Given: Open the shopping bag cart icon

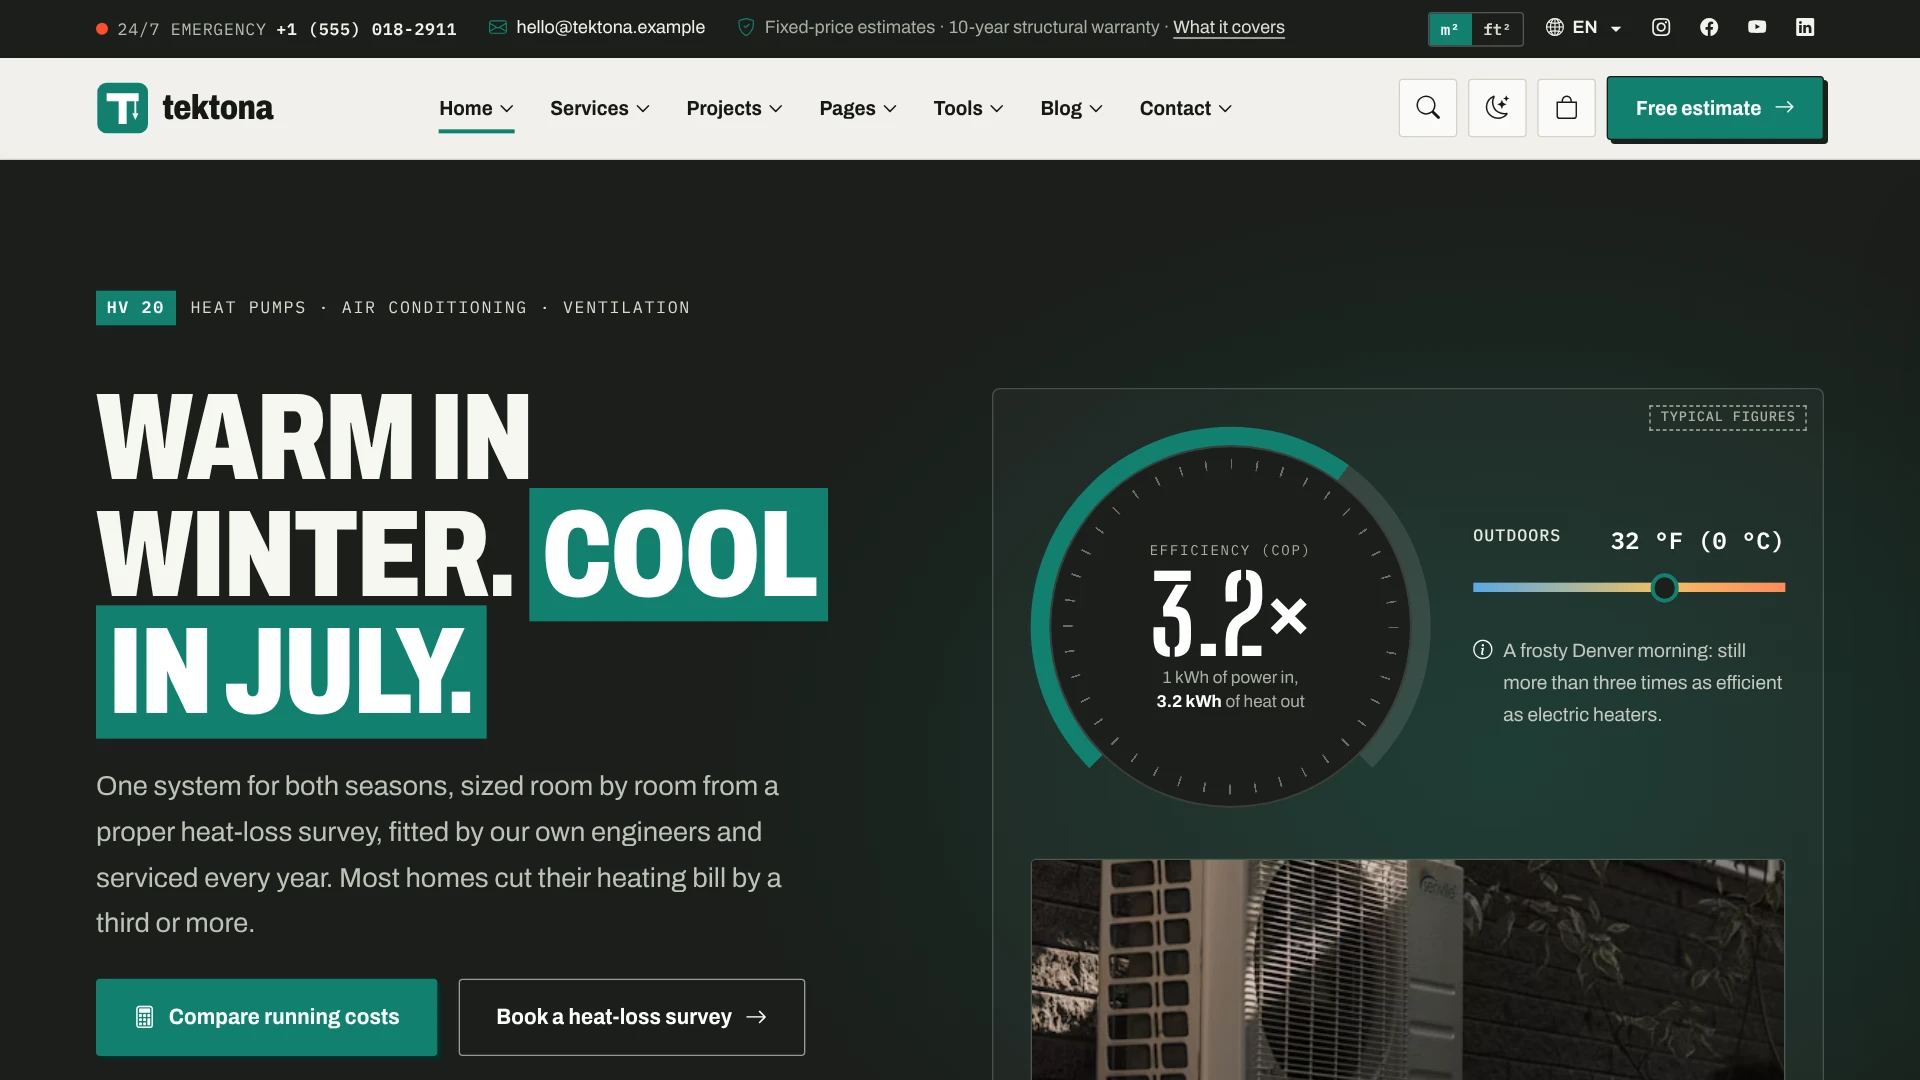Looking at the screenshot, I should [x=1566, y=108].
